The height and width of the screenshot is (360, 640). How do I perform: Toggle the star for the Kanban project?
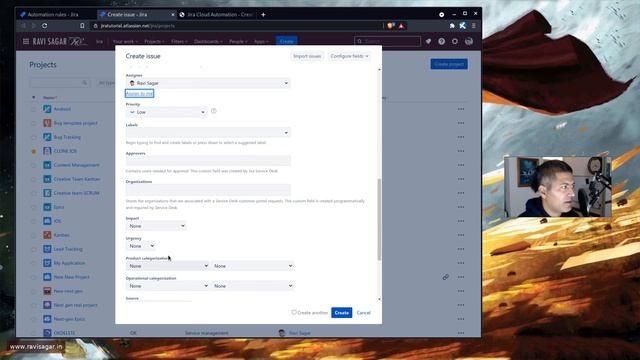click(34, 235)
